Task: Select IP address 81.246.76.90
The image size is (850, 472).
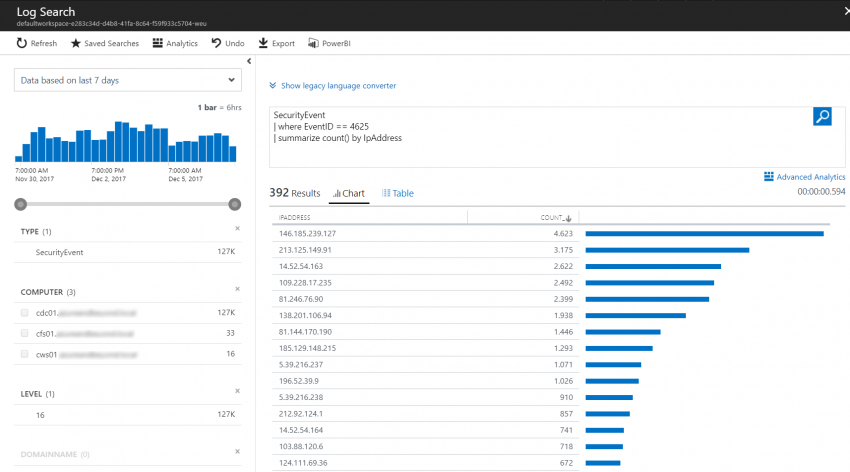Action: tap(300, 299)
